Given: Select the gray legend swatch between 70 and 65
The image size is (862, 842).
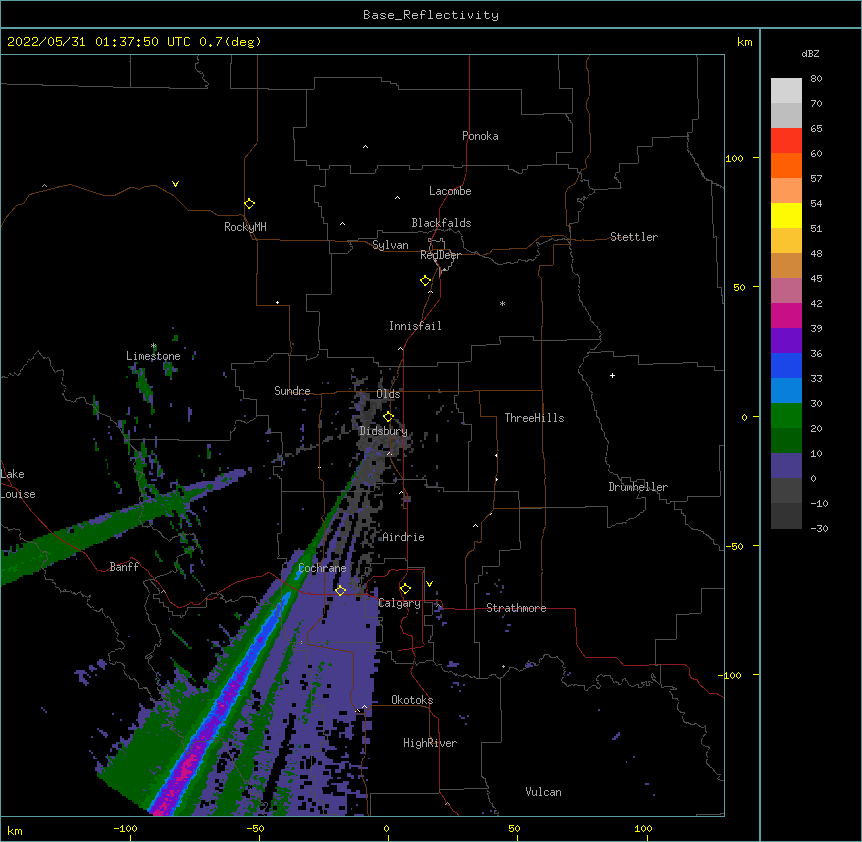Looking at the screenshot, I should tap(786, 115).
